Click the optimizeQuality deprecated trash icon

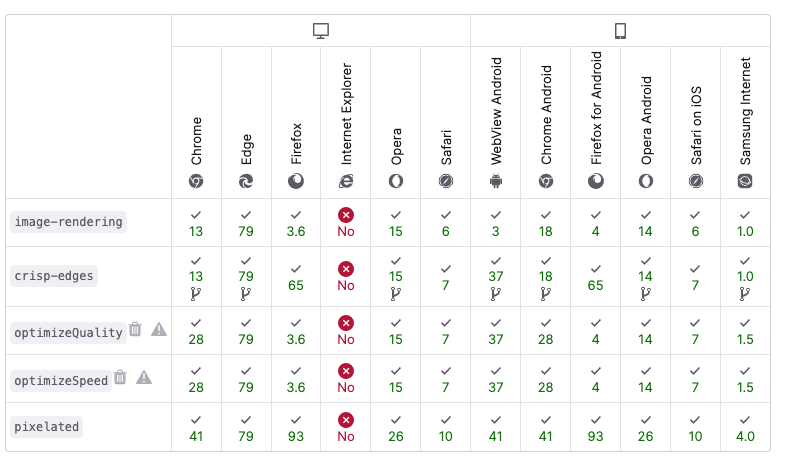[135, 329]
